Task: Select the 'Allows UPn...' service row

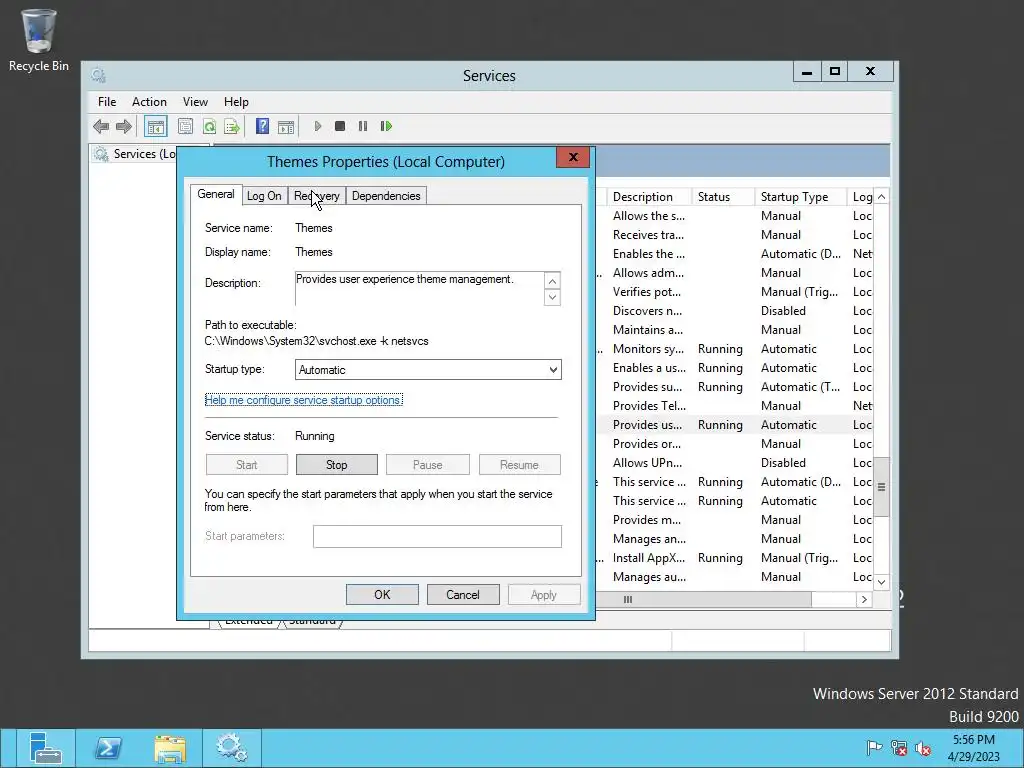Action: click(x=735, y=463)
